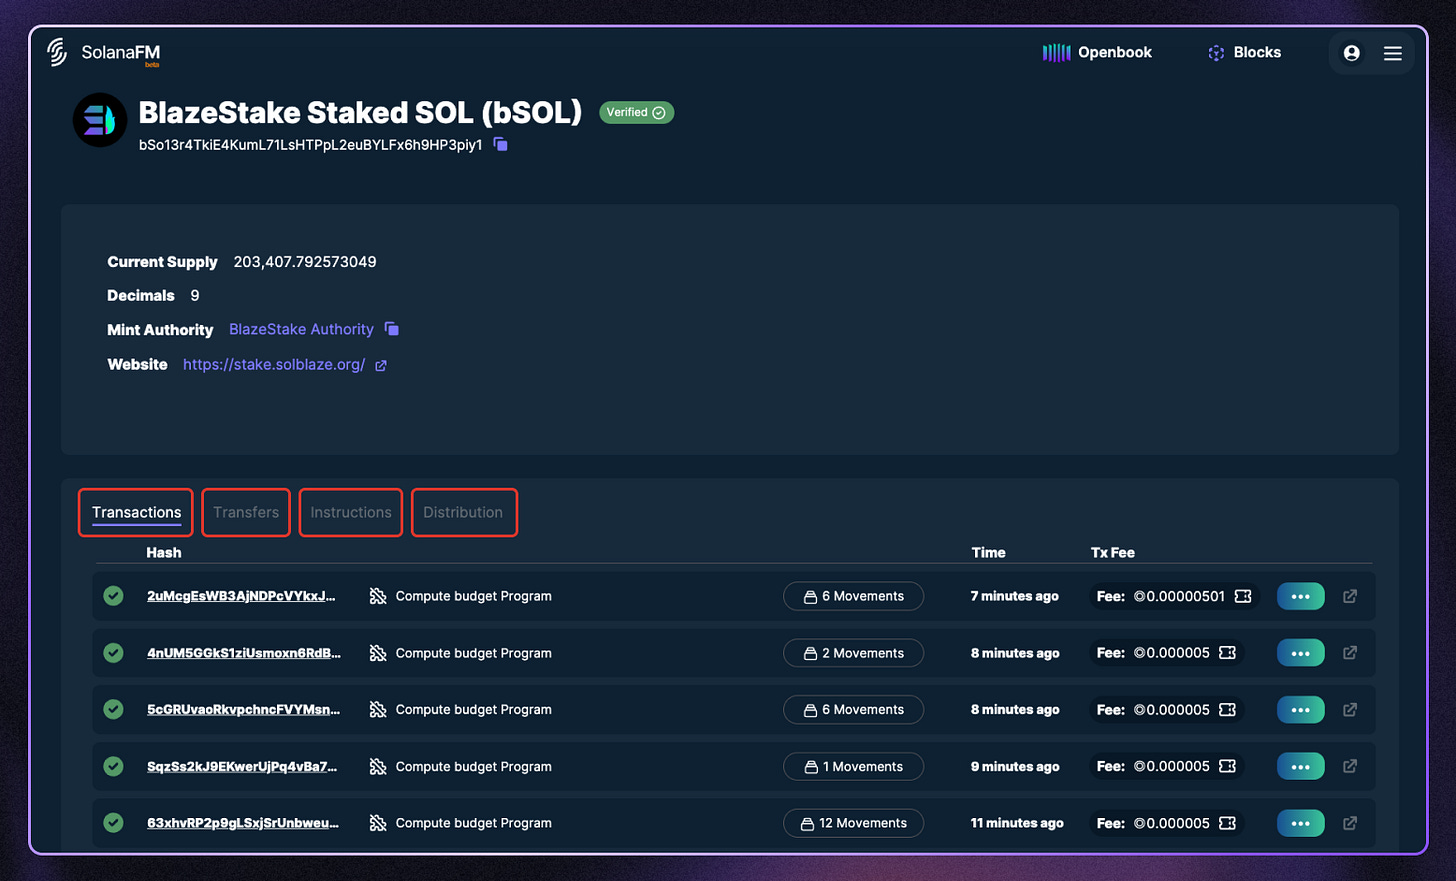1456x881 pixels.
Task: Copy the Mint Authority address
Action: pos(392,329)
